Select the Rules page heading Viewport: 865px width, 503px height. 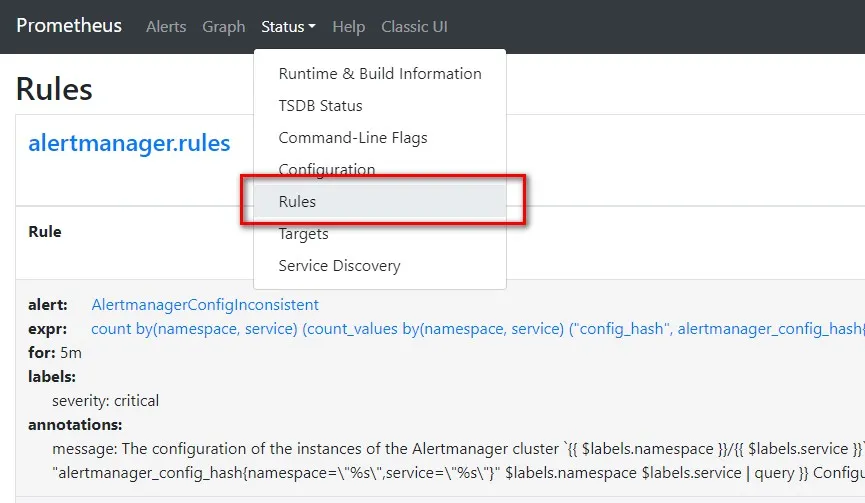tap(54, 89)
